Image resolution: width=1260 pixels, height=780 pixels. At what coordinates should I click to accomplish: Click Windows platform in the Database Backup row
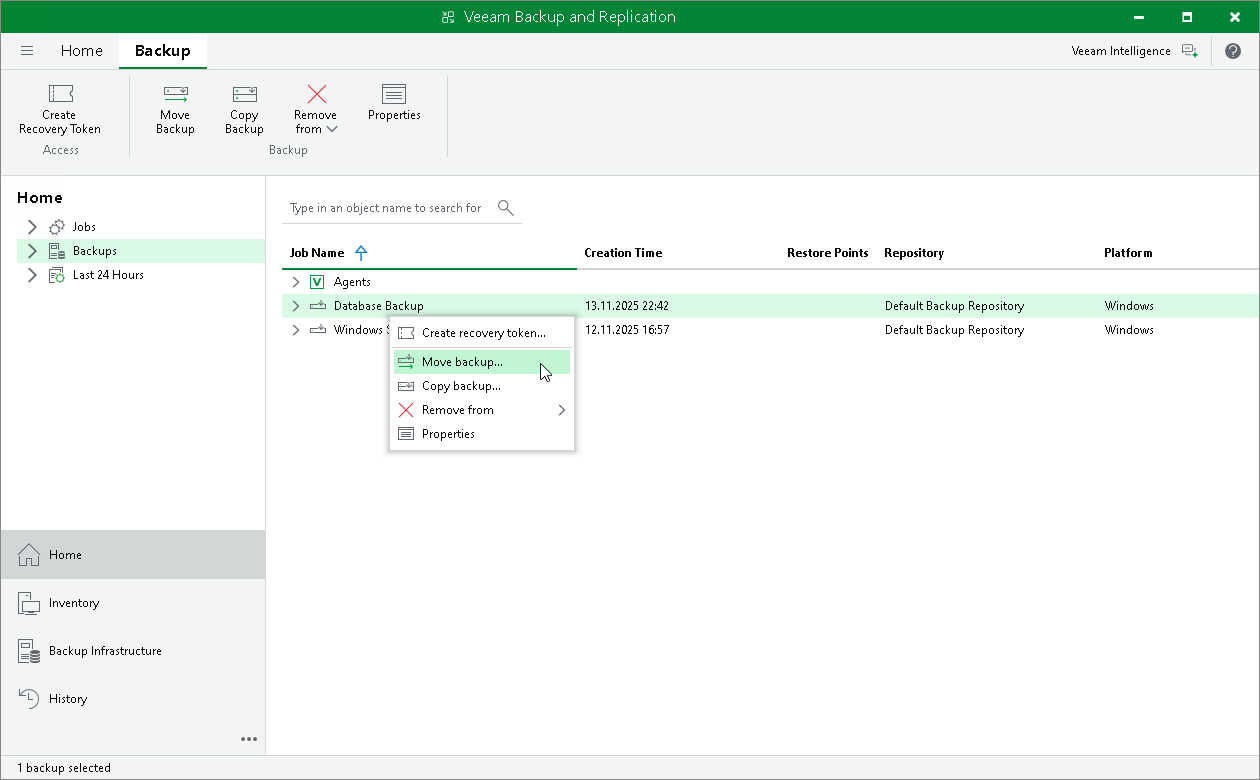pos(1129,306)
